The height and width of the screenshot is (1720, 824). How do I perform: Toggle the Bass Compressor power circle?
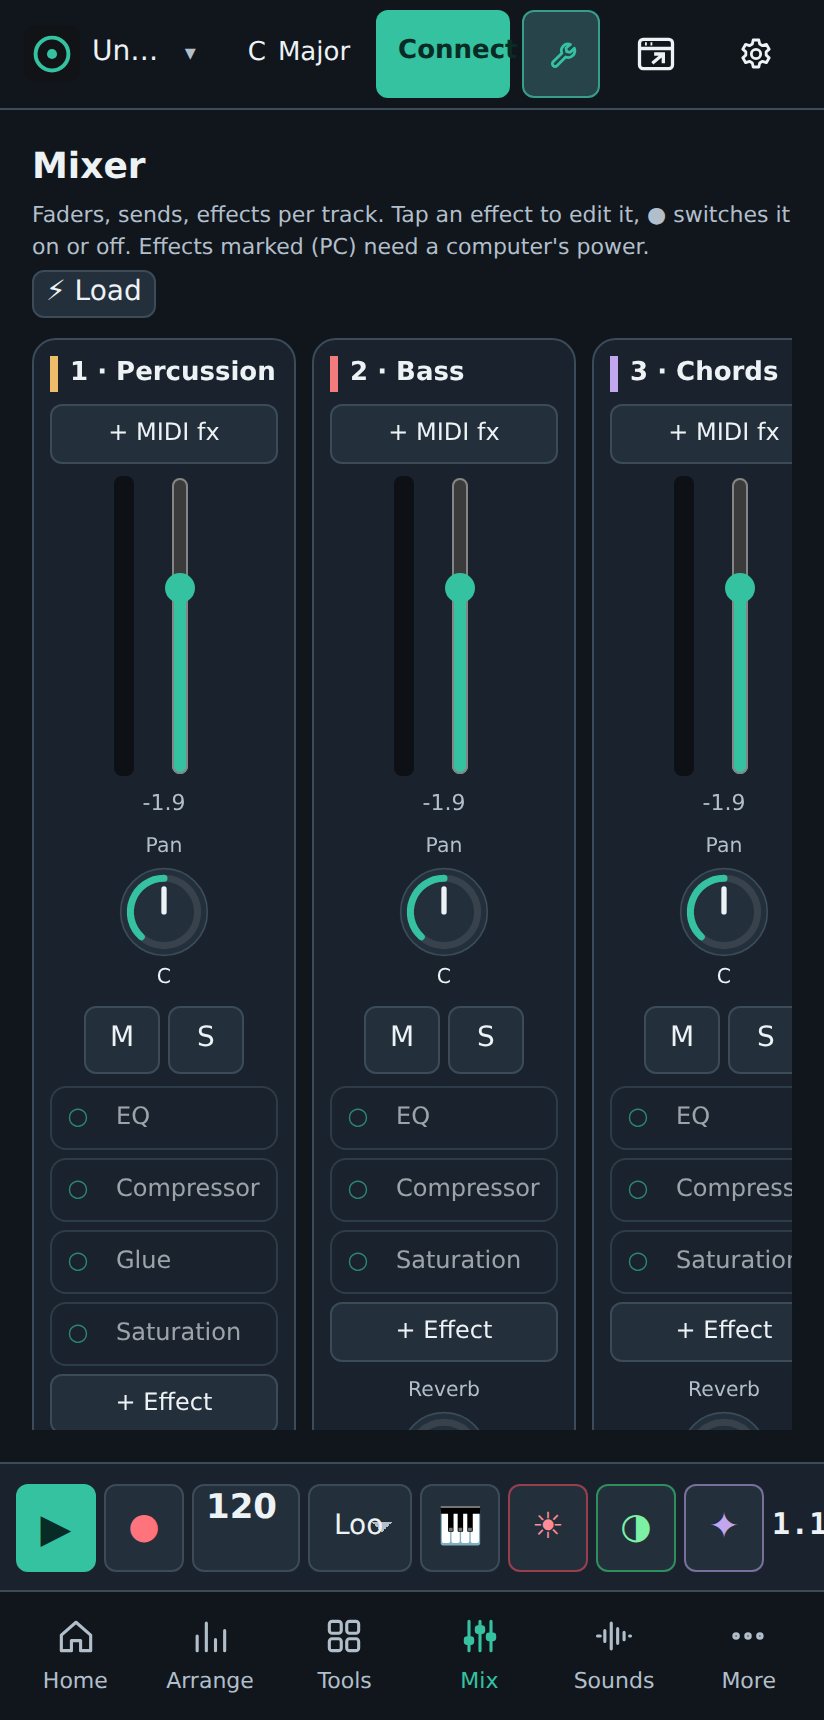pyautogui.click(x=358, y=1190)
